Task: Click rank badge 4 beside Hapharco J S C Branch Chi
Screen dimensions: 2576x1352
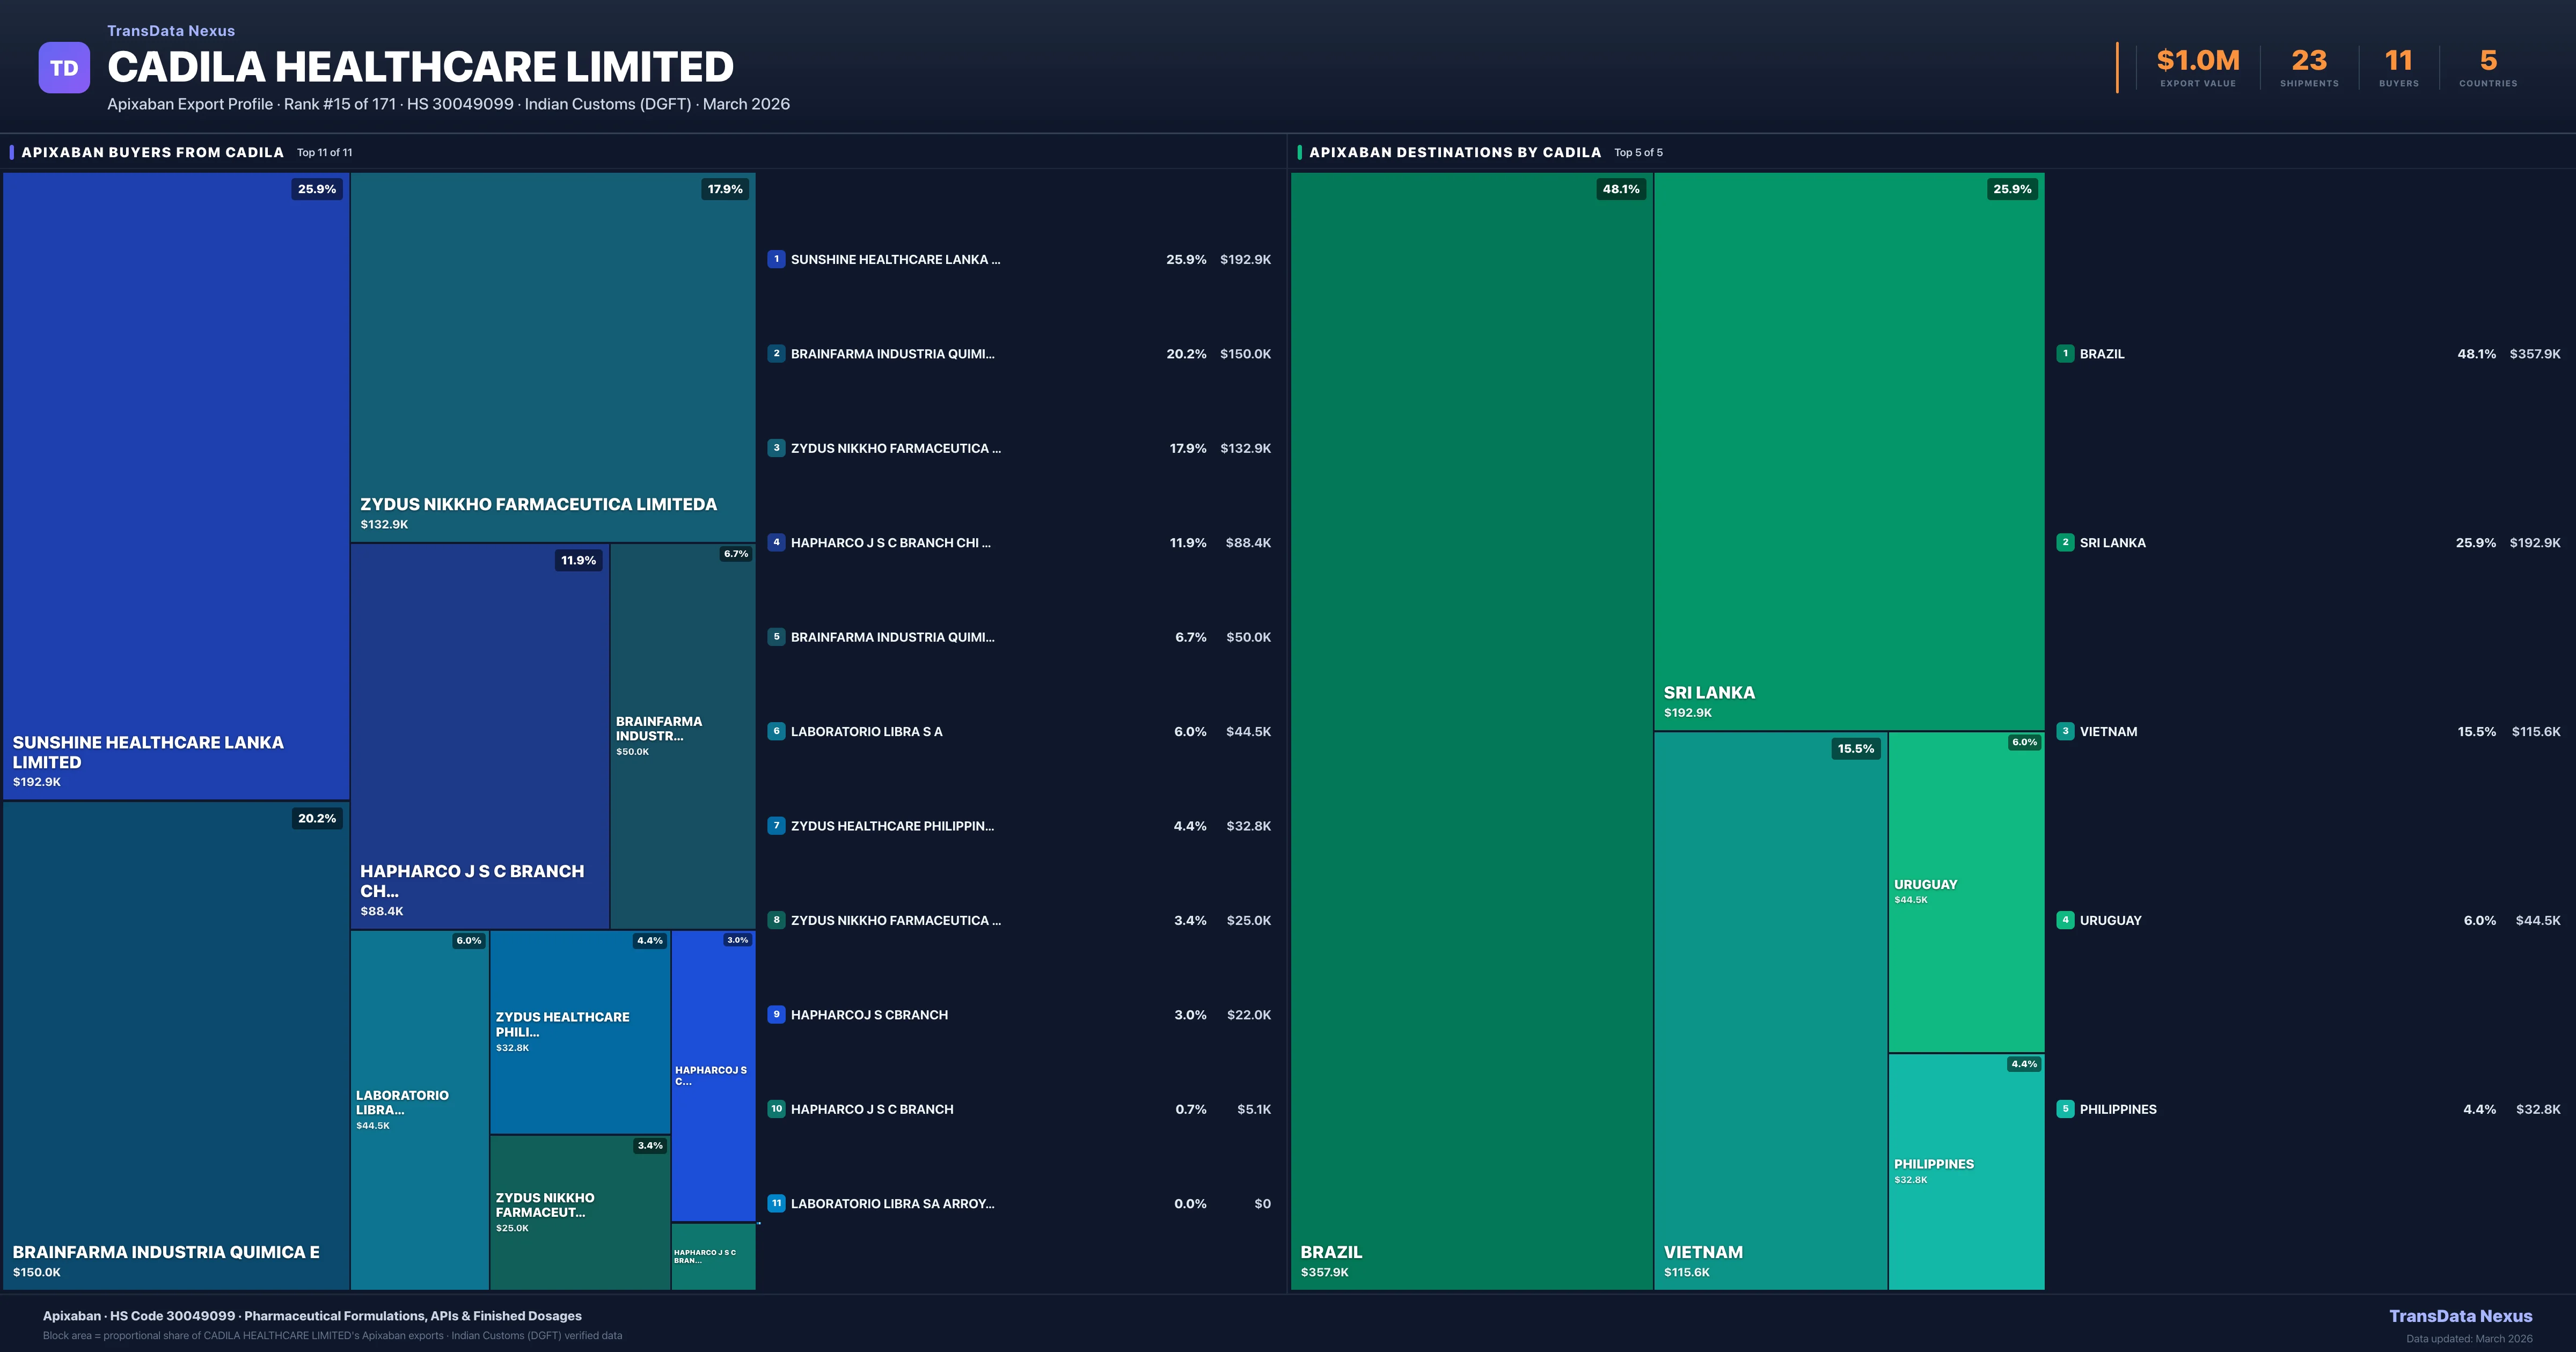Action: tap(776, 542)
